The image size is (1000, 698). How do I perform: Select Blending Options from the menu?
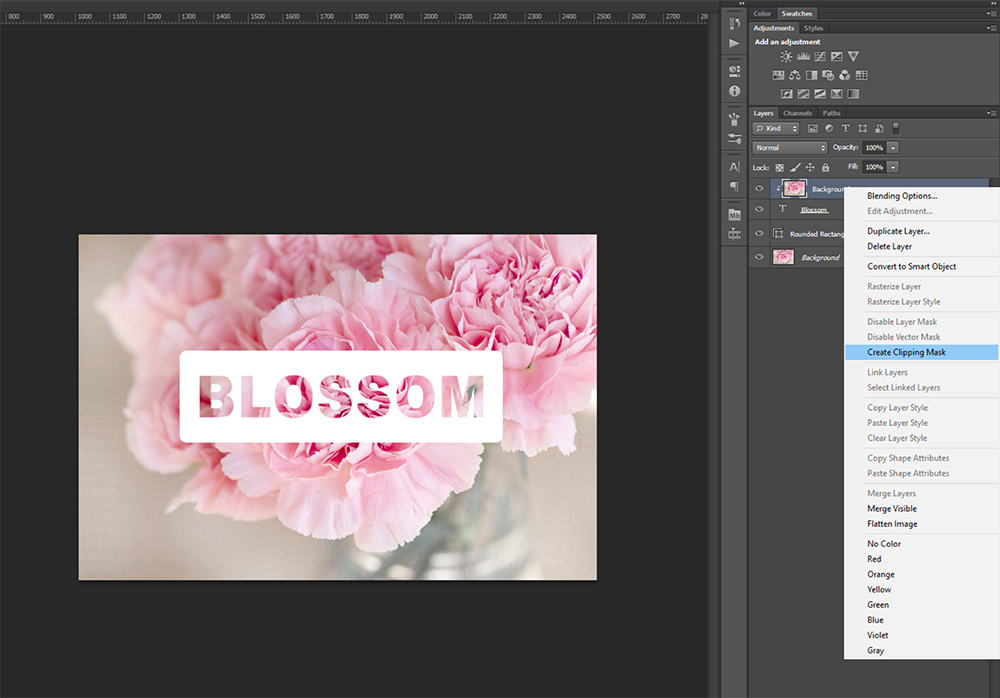click(902, 196)
